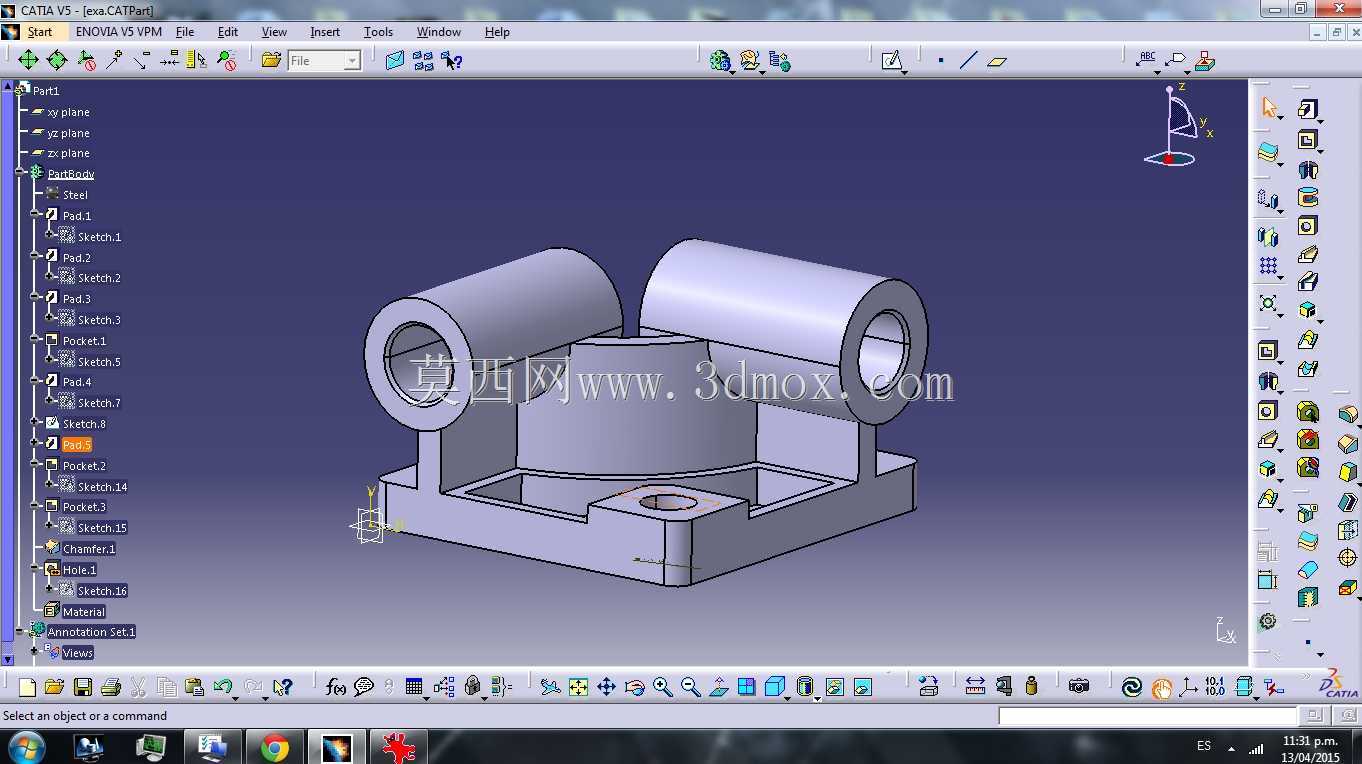This screenshot has width=1362, height=764.
Task: Click the green Fit/Translate compass arrows icon
Action: (x=28, y=60)
